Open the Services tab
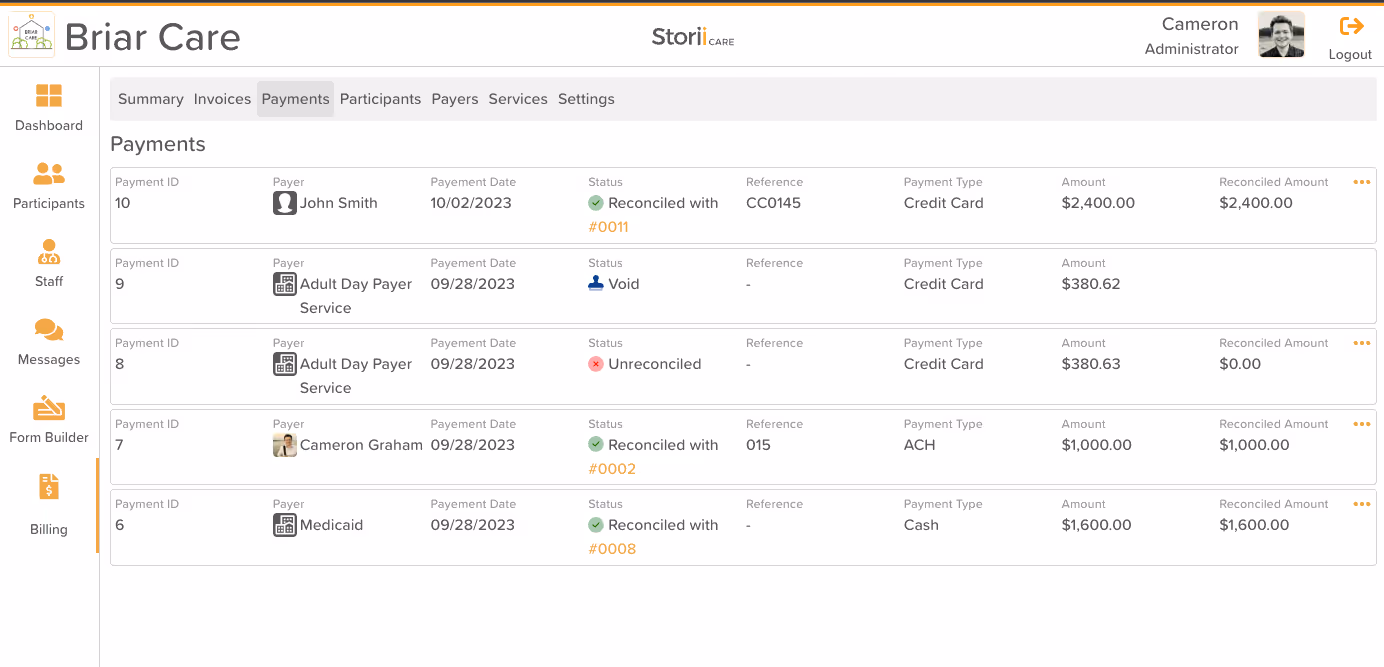 pos(518,99)
